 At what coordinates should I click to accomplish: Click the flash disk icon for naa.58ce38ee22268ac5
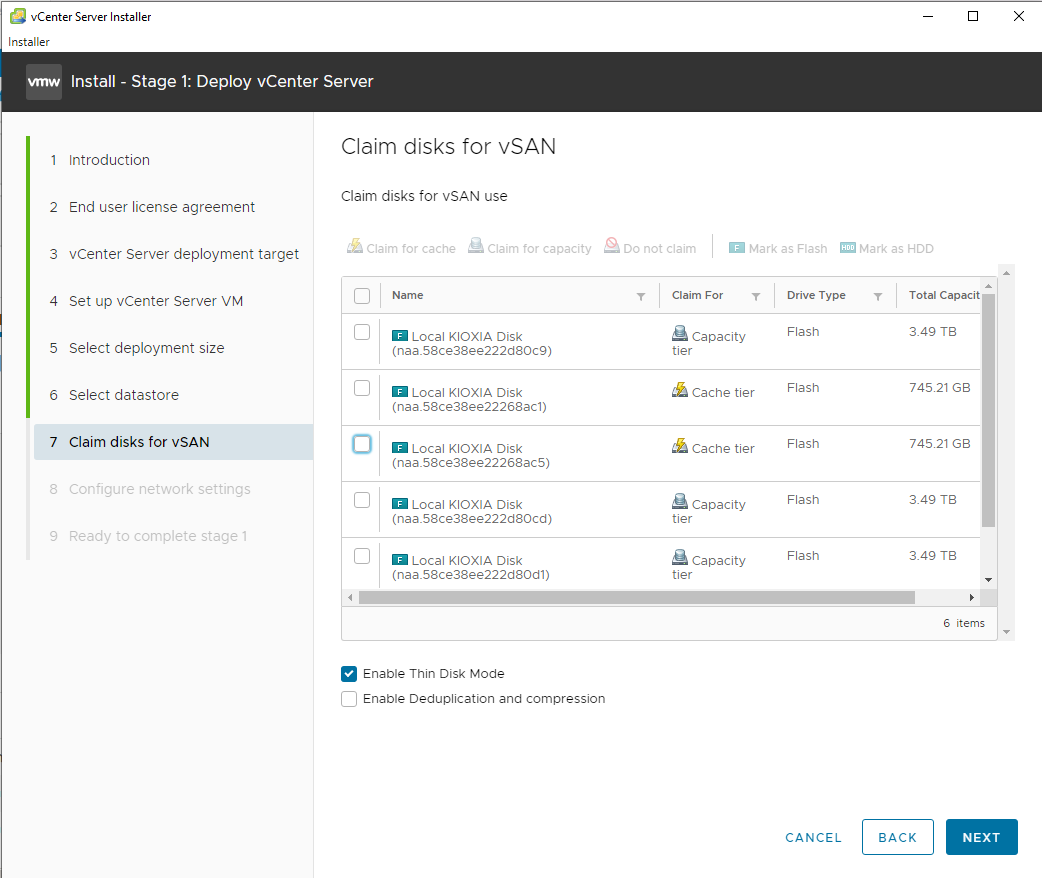point(399,447)
